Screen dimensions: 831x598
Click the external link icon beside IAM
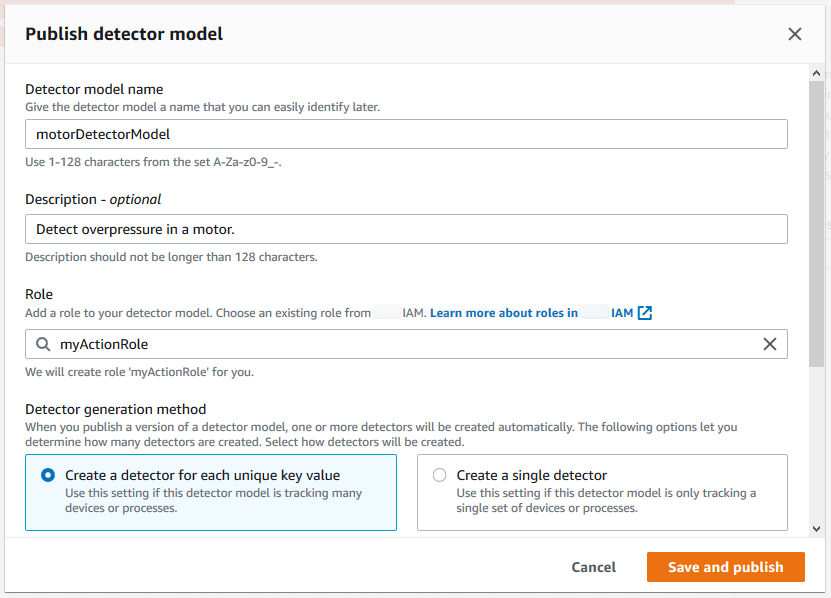(x=645, y=313)
